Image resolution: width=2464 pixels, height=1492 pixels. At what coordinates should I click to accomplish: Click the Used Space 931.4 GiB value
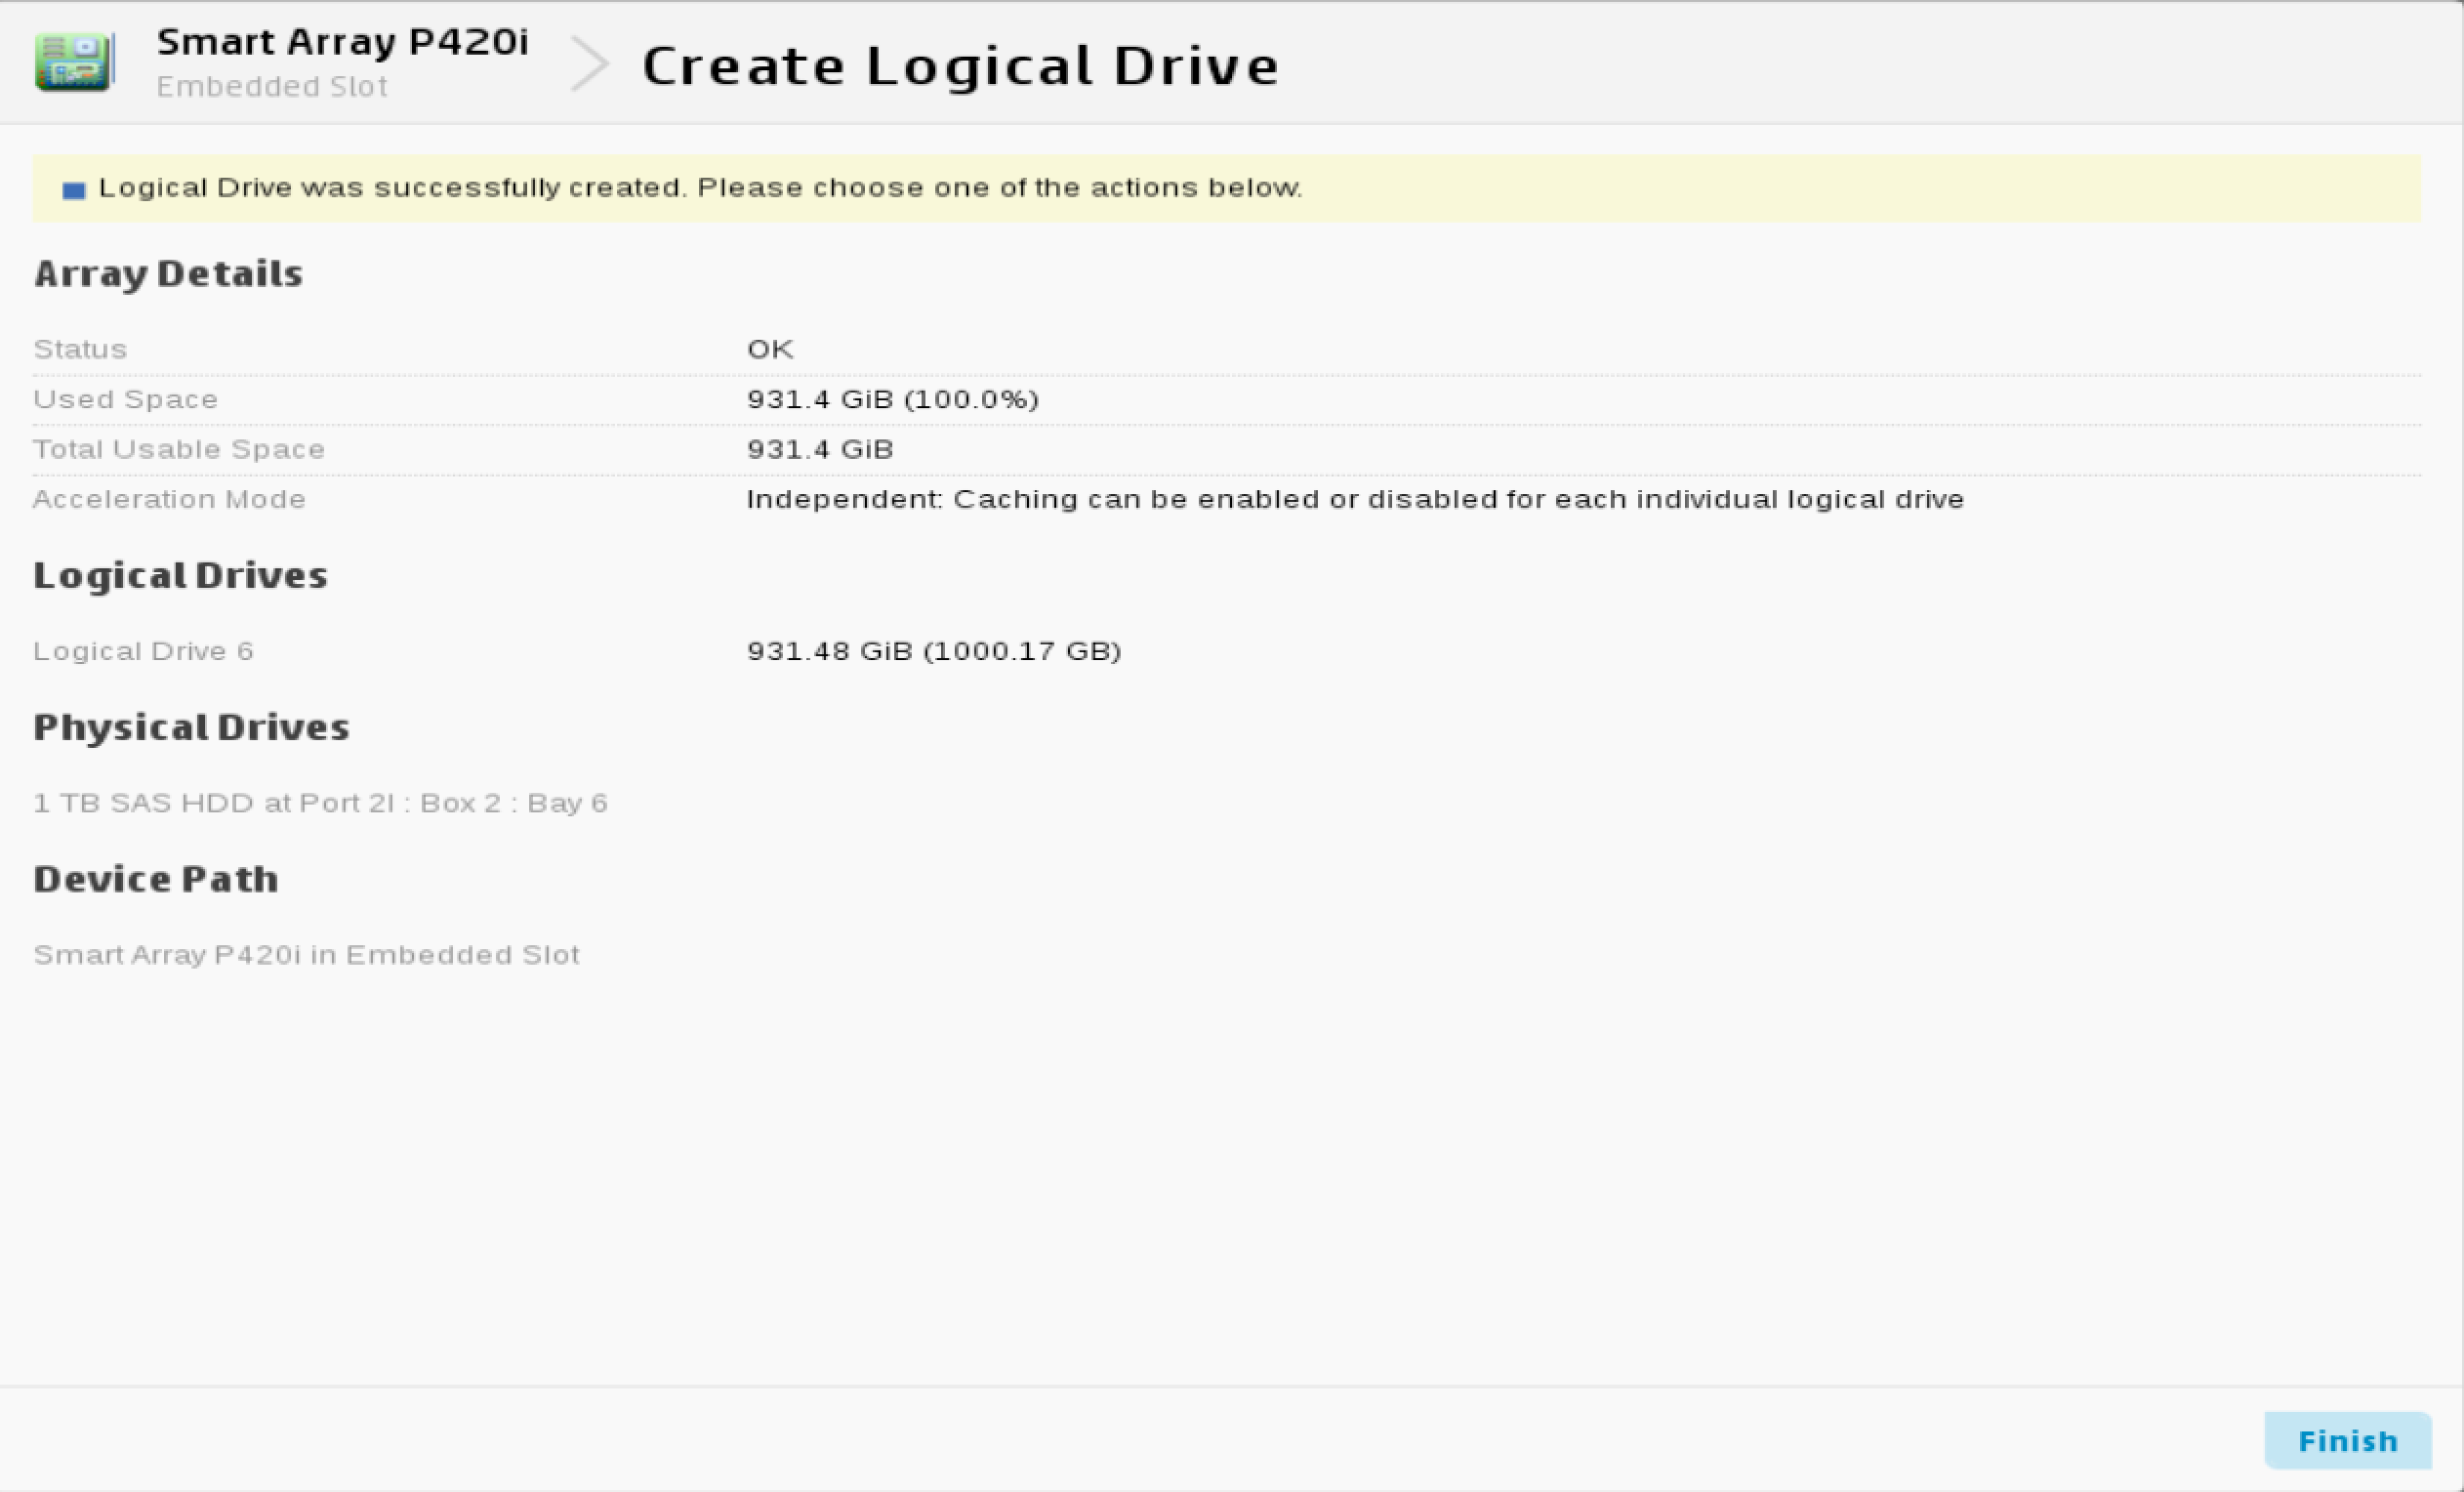(x=892, y=399)
